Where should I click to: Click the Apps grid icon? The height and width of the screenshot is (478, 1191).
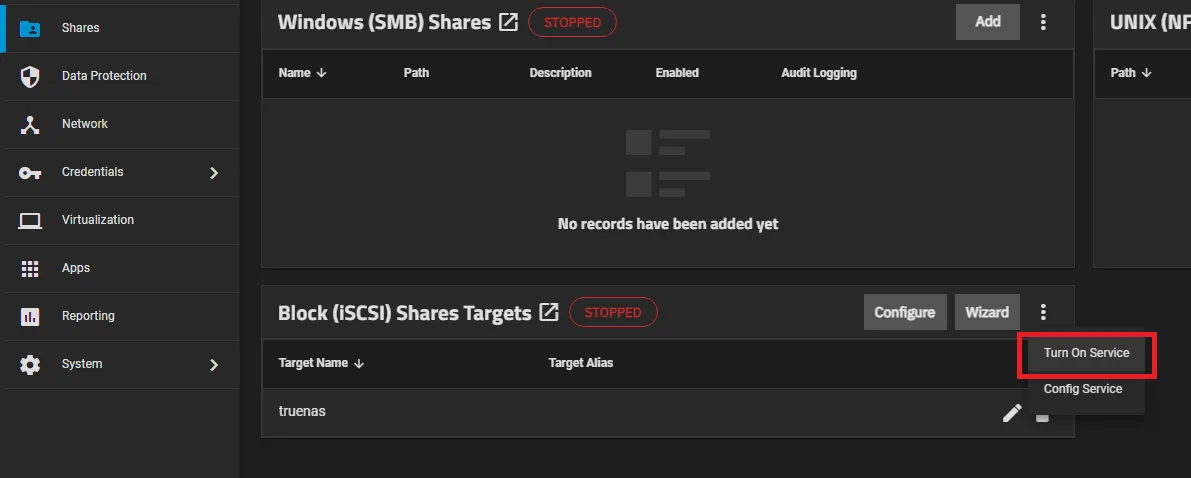pos(30,268)
